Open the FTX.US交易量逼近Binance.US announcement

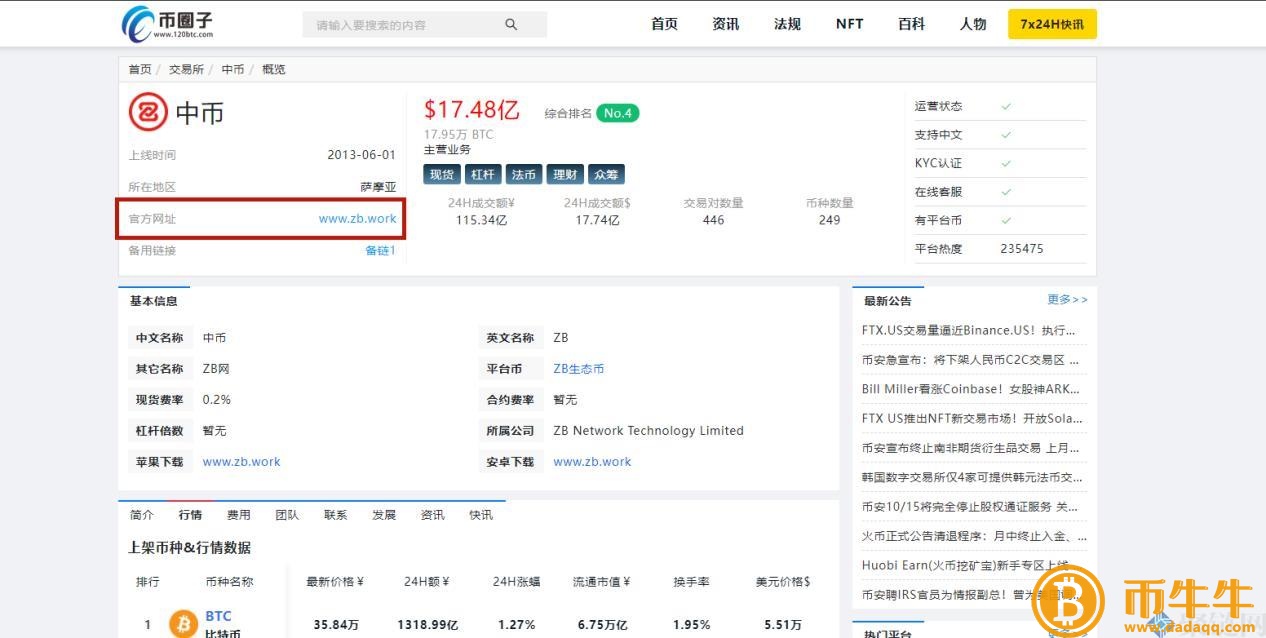pyautogui.click(x=971, y=330)
